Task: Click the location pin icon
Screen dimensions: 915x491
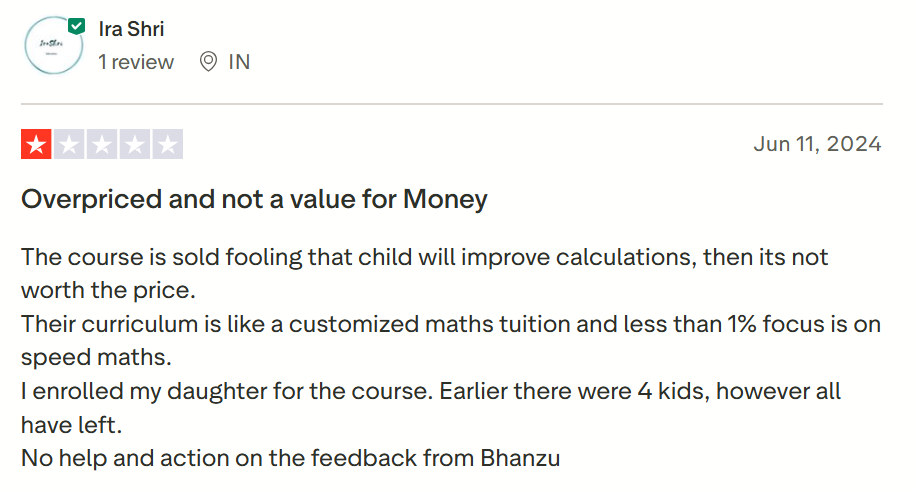Action: [208, 62]
